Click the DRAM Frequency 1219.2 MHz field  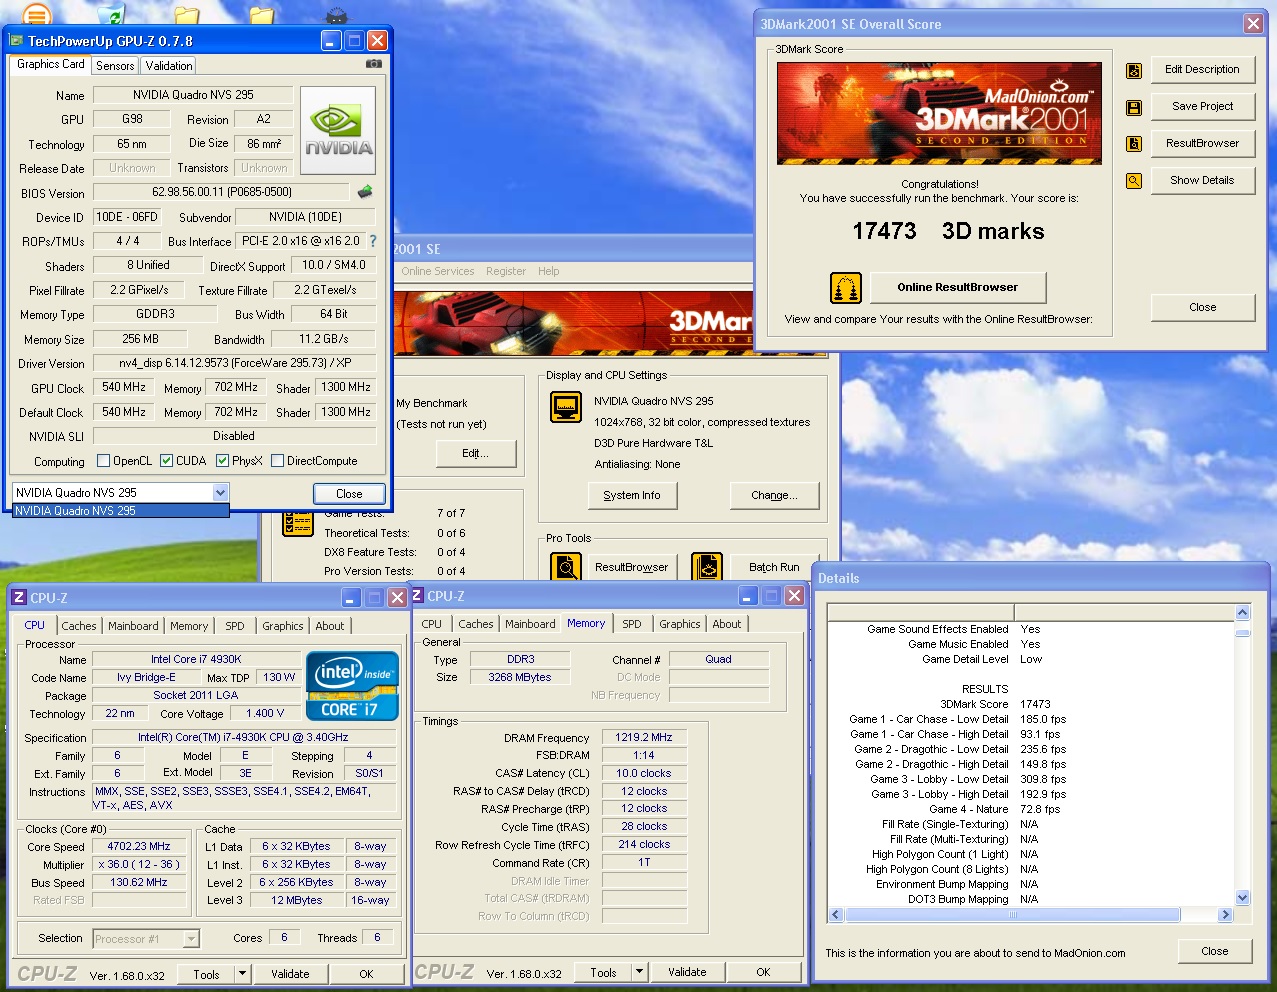coord(644,737)
